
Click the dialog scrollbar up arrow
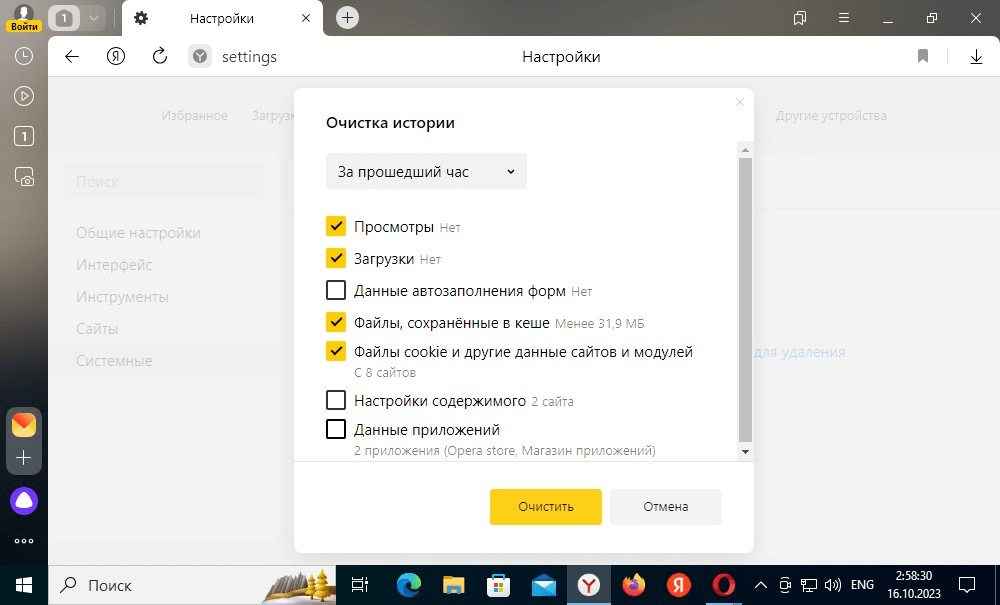745,150
